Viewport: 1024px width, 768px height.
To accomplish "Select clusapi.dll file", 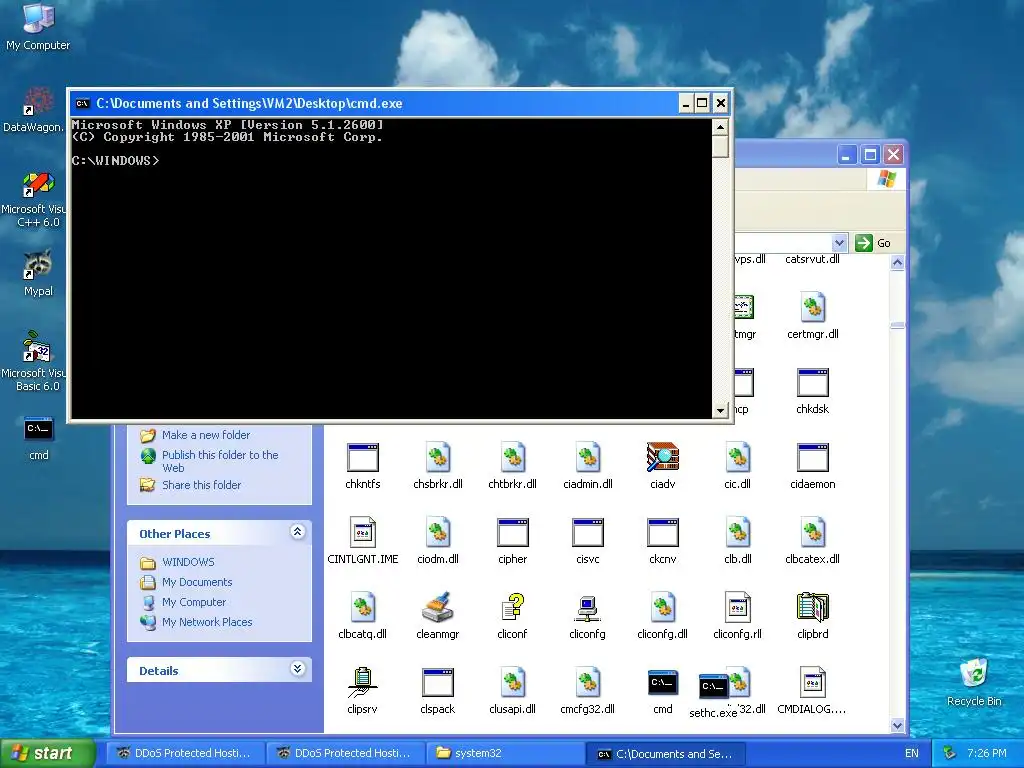I will (x=513, y=691).
